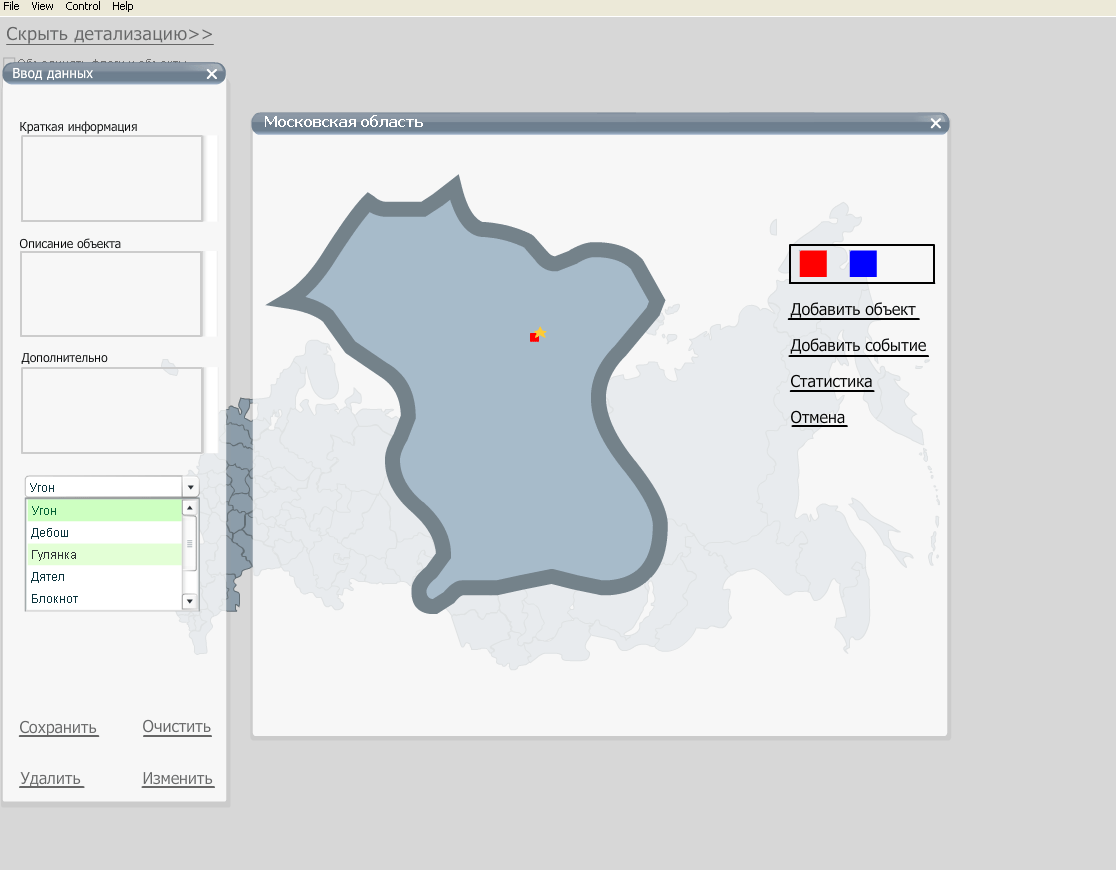Screen dimensions: 1116x870
Task: Open the Help menu
Action: coord(123,6)
